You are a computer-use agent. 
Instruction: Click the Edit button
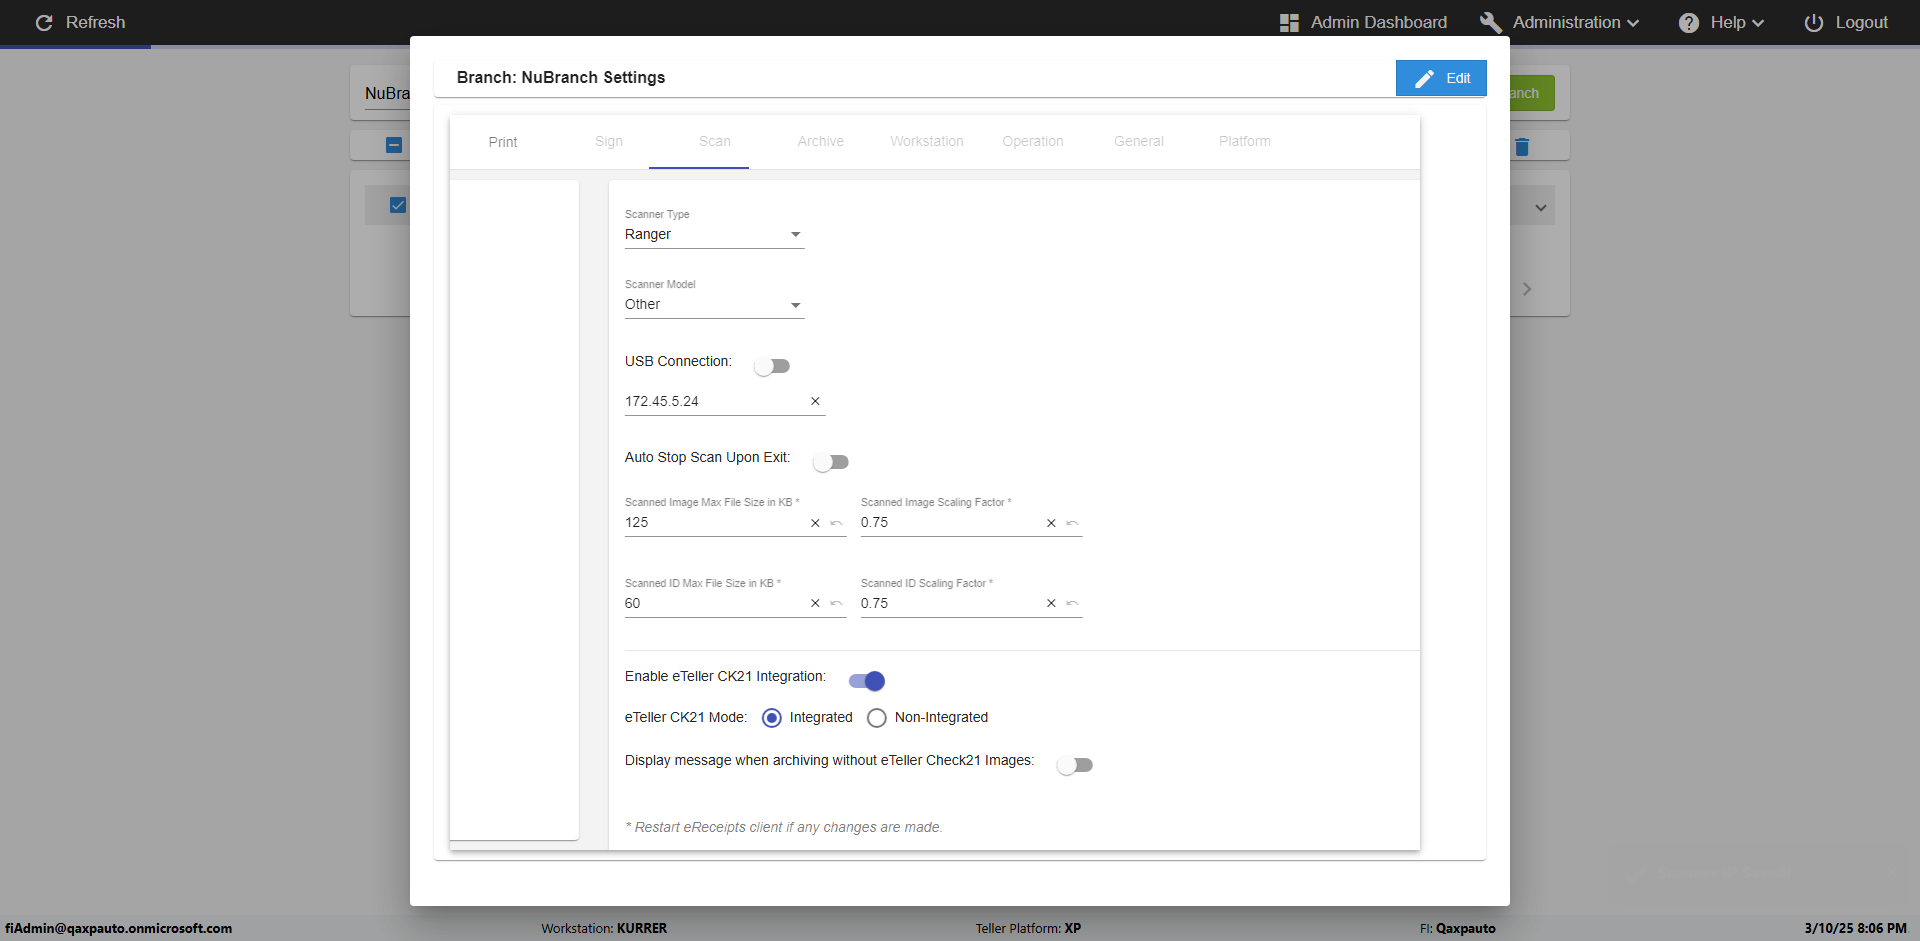[x=1441, y=78]
